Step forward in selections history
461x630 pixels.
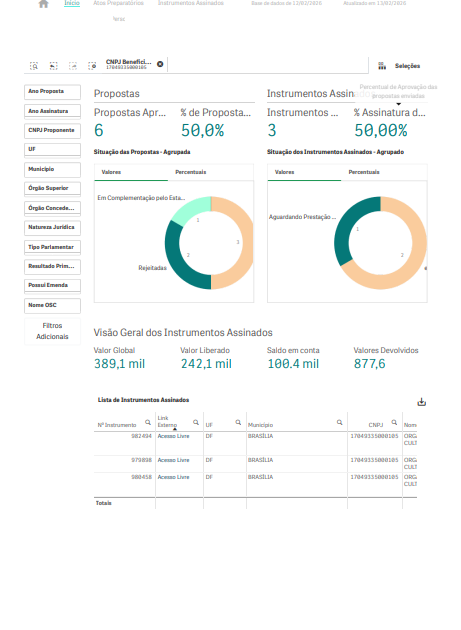(x=73, y=66)
